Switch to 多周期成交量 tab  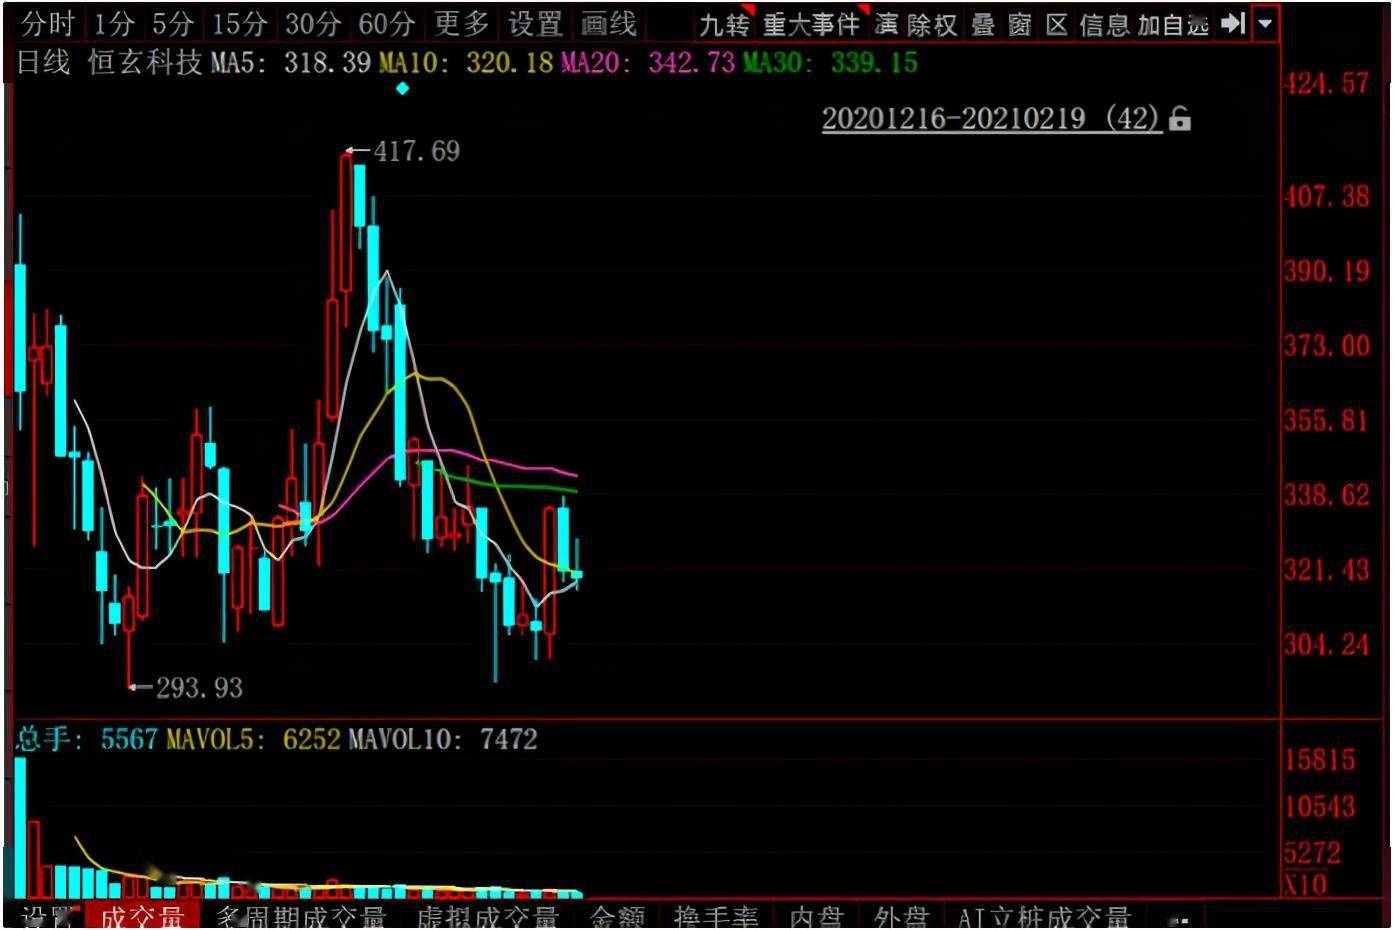point(301,916)
